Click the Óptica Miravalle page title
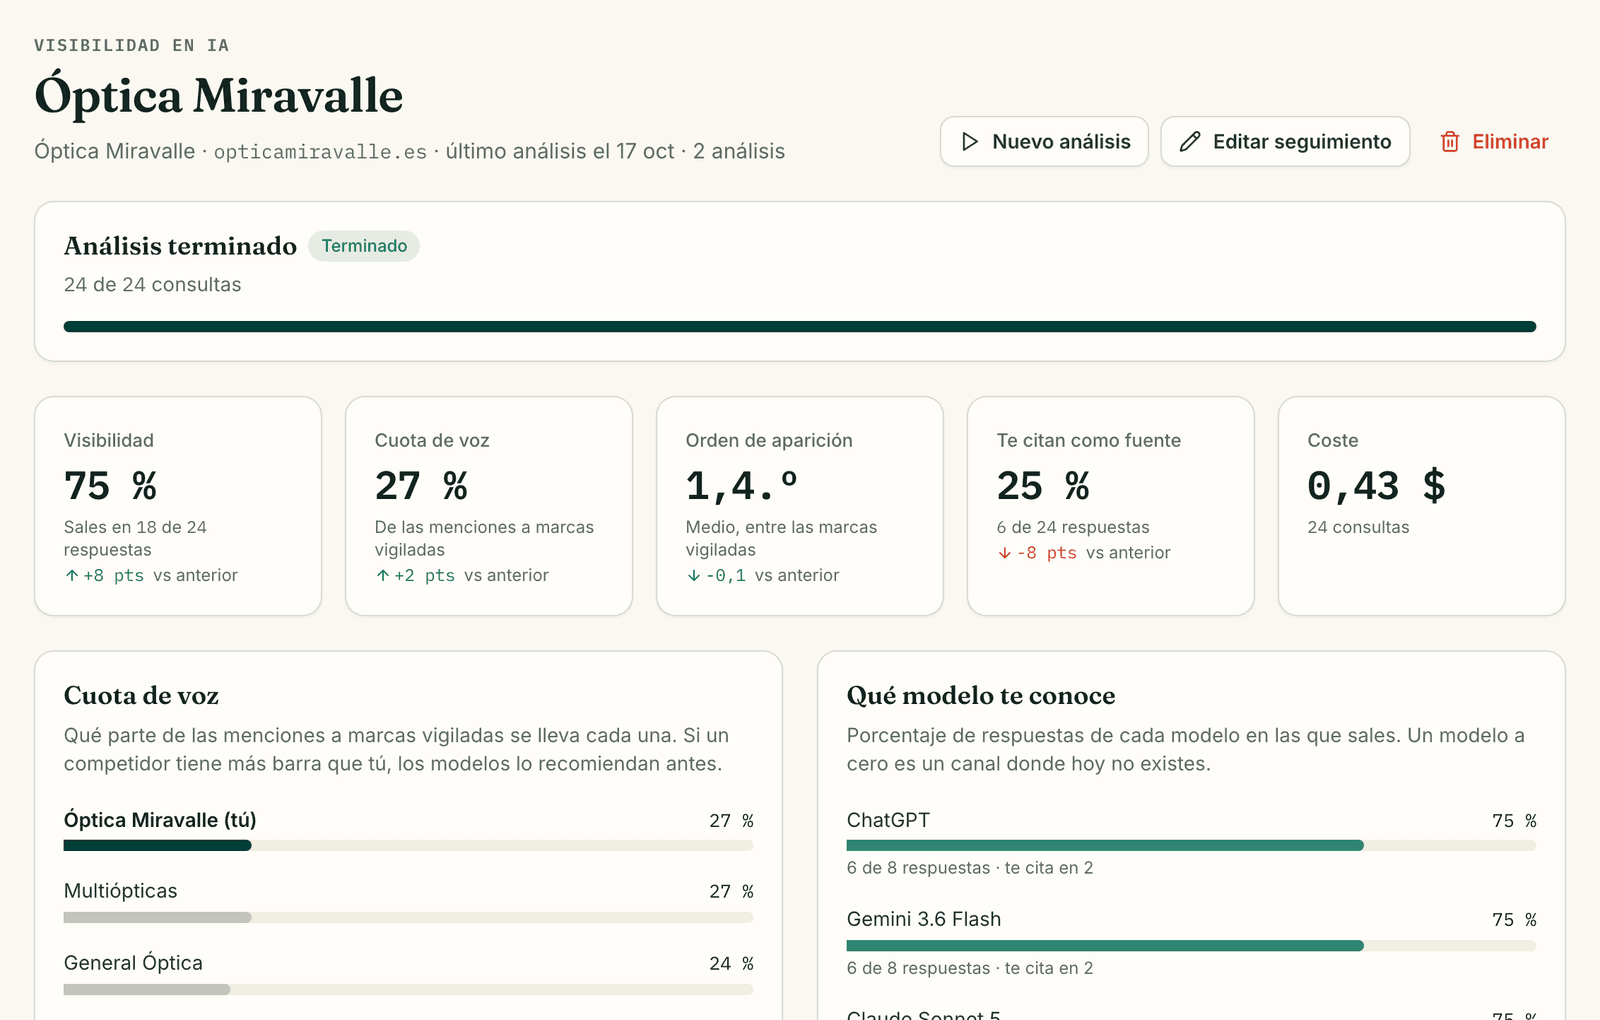 coord(219,96)
